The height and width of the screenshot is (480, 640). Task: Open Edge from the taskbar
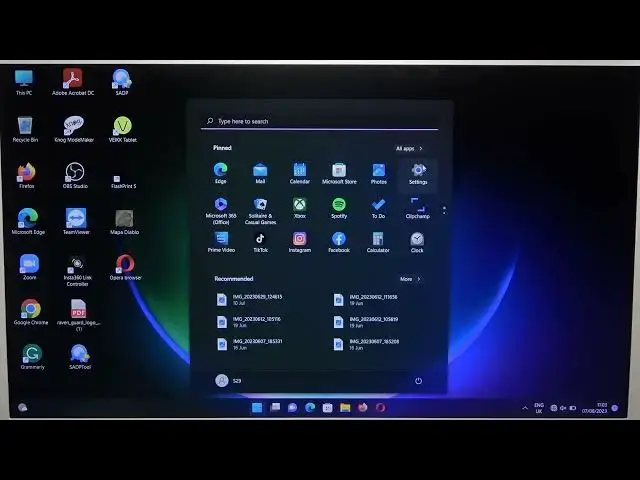click(310, 407)
